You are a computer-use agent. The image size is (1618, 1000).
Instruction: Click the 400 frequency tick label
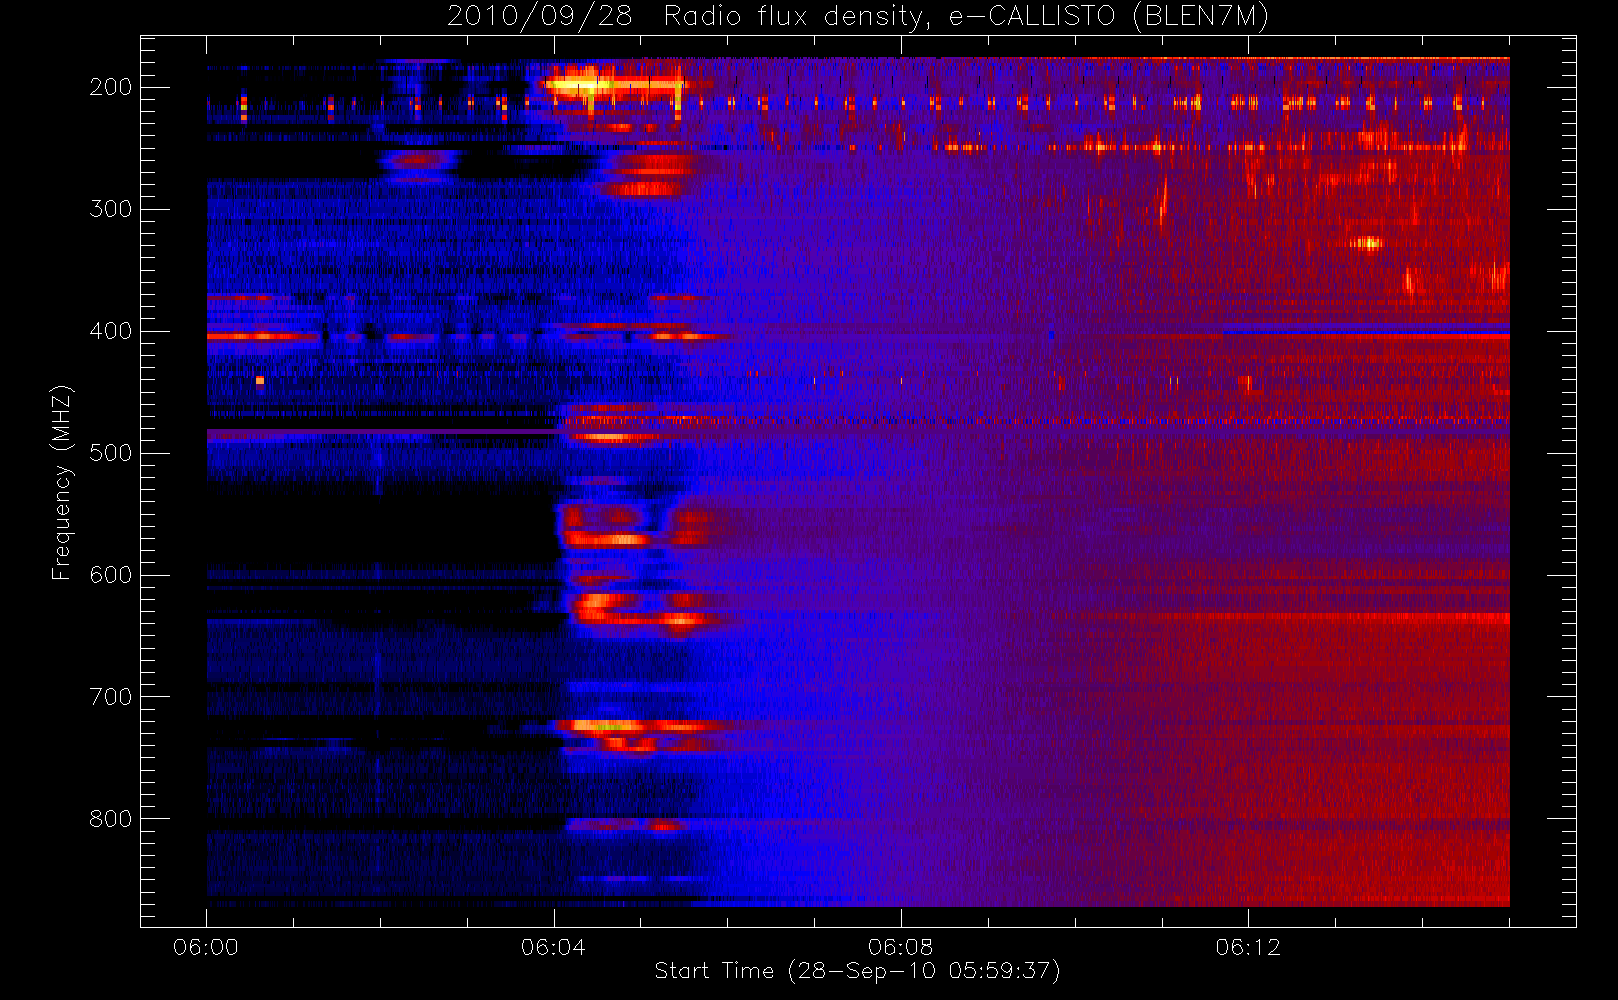[111, 331]
